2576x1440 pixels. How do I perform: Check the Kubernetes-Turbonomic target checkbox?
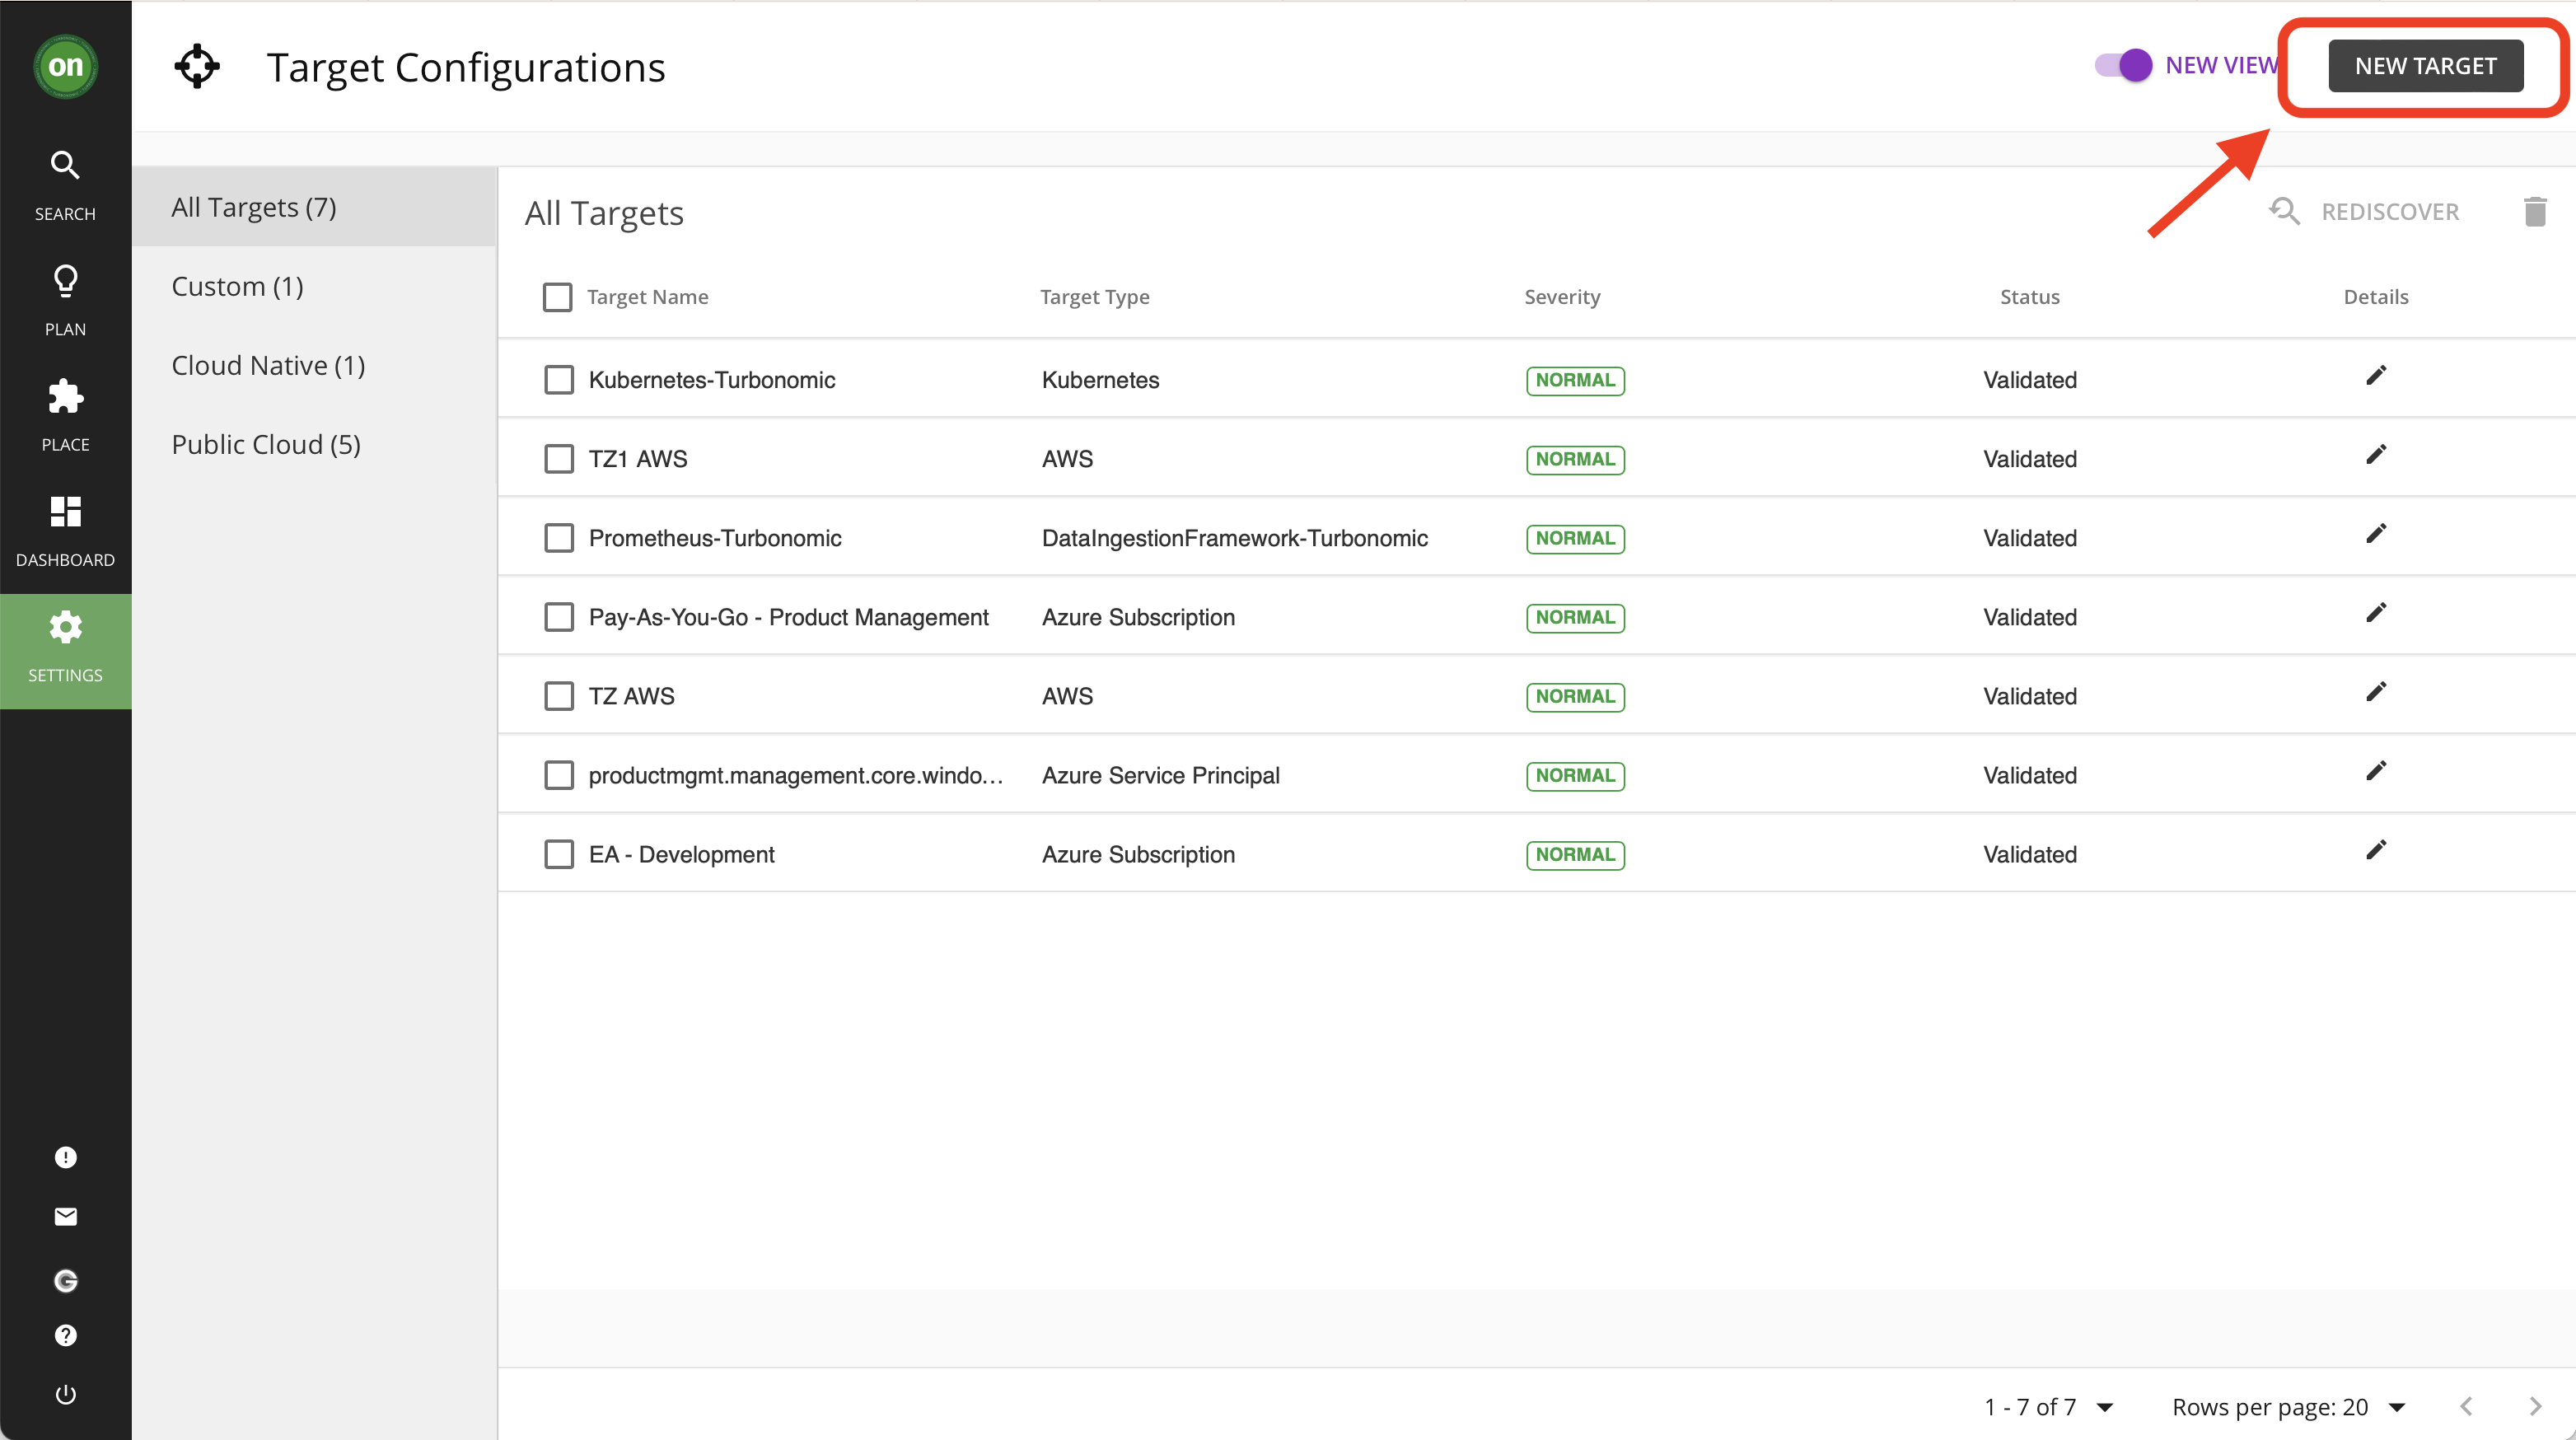pyautogui.click(x=558, y=379)
